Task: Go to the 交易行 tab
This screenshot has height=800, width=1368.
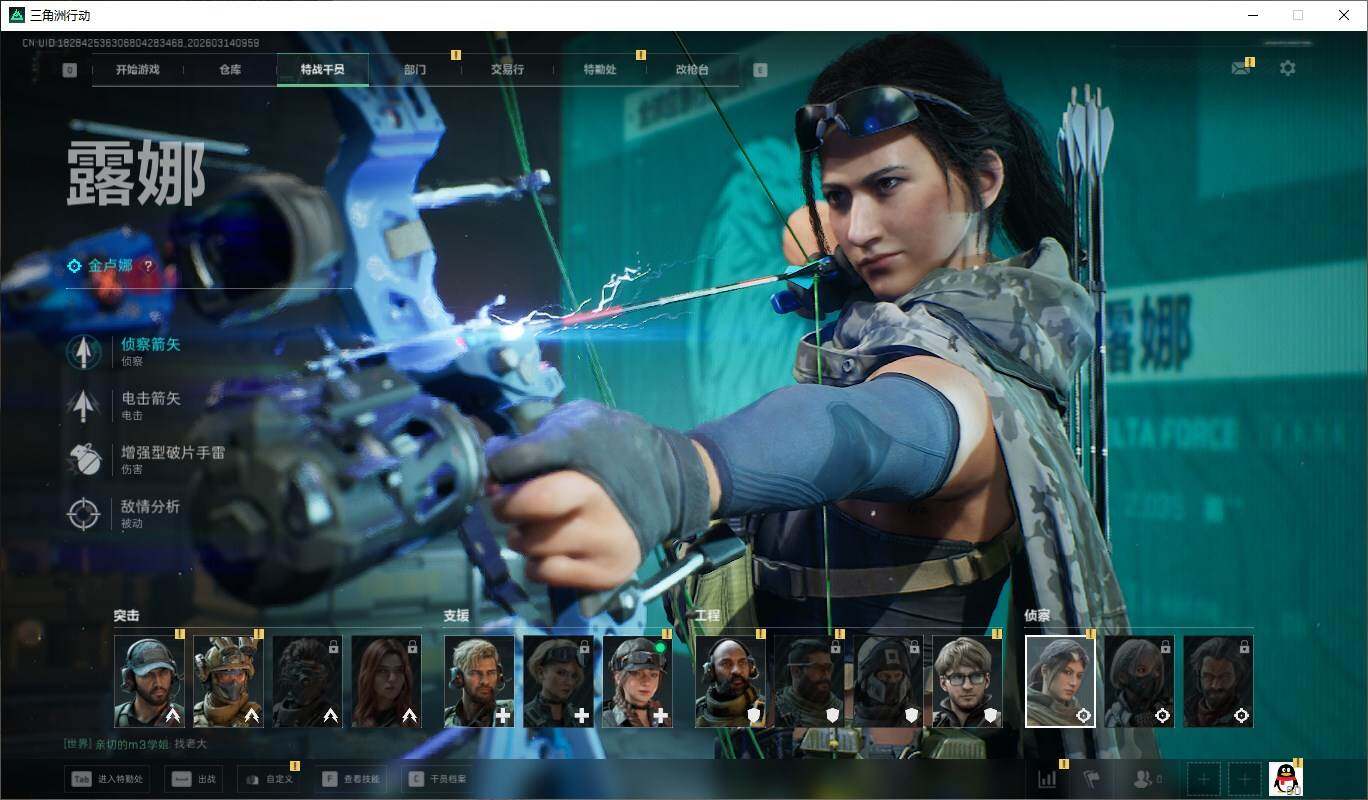Action: (x=507, y=70)
